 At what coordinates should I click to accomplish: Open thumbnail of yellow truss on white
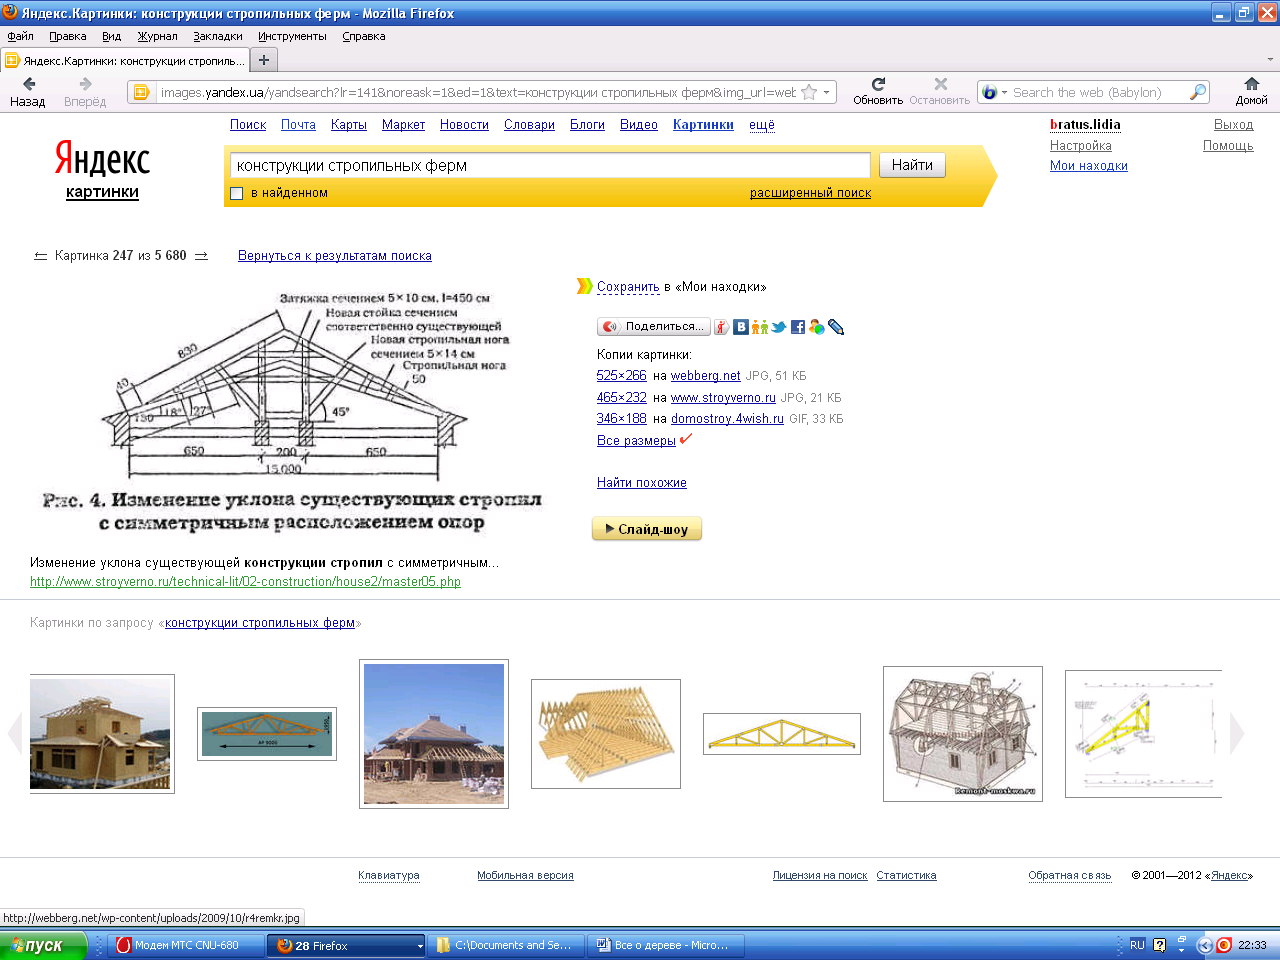coord(782,734)
